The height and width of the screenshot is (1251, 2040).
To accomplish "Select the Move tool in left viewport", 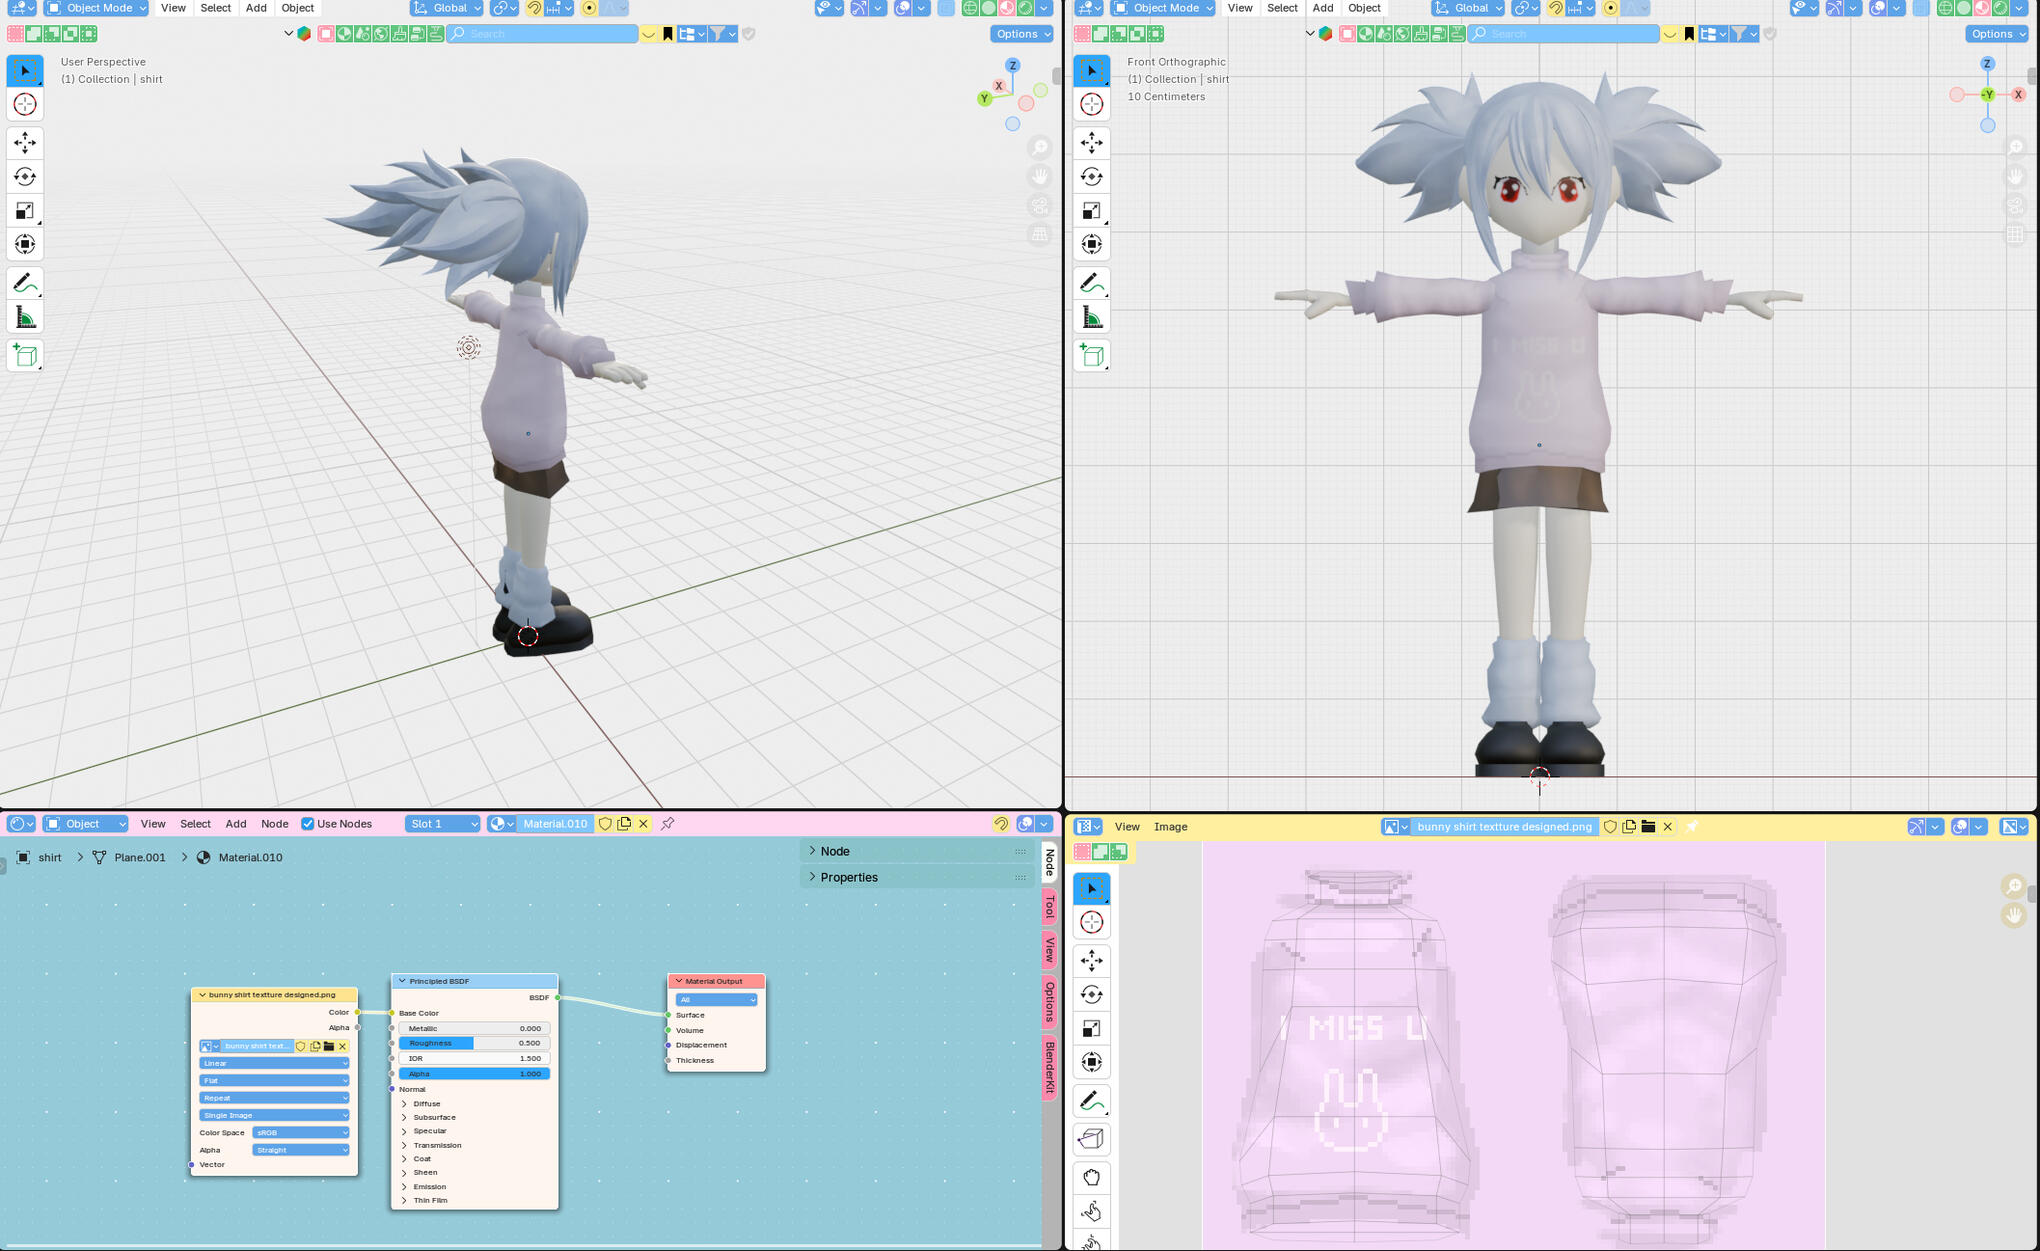I will tap(25, 143).
